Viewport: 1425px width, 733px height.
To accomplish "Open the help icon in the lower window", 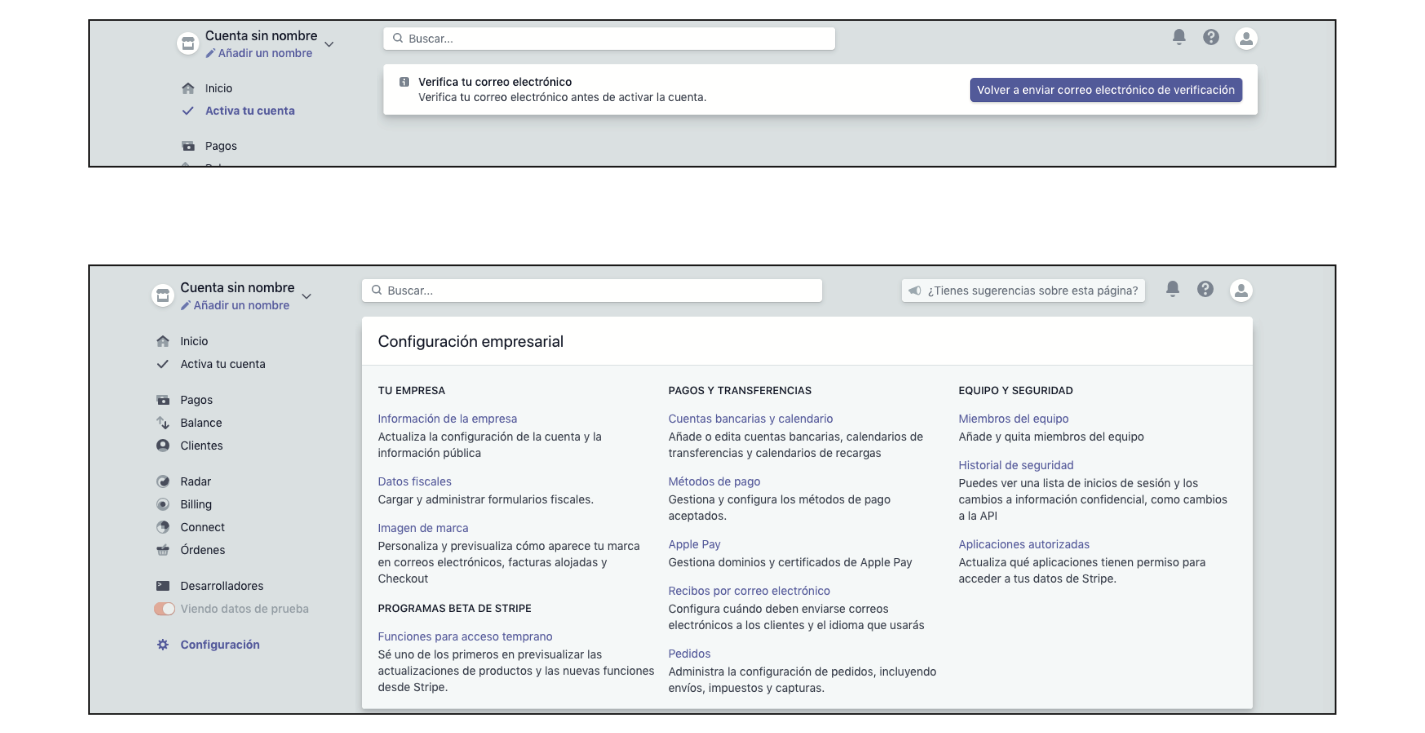I will (x=1205, y=289).
